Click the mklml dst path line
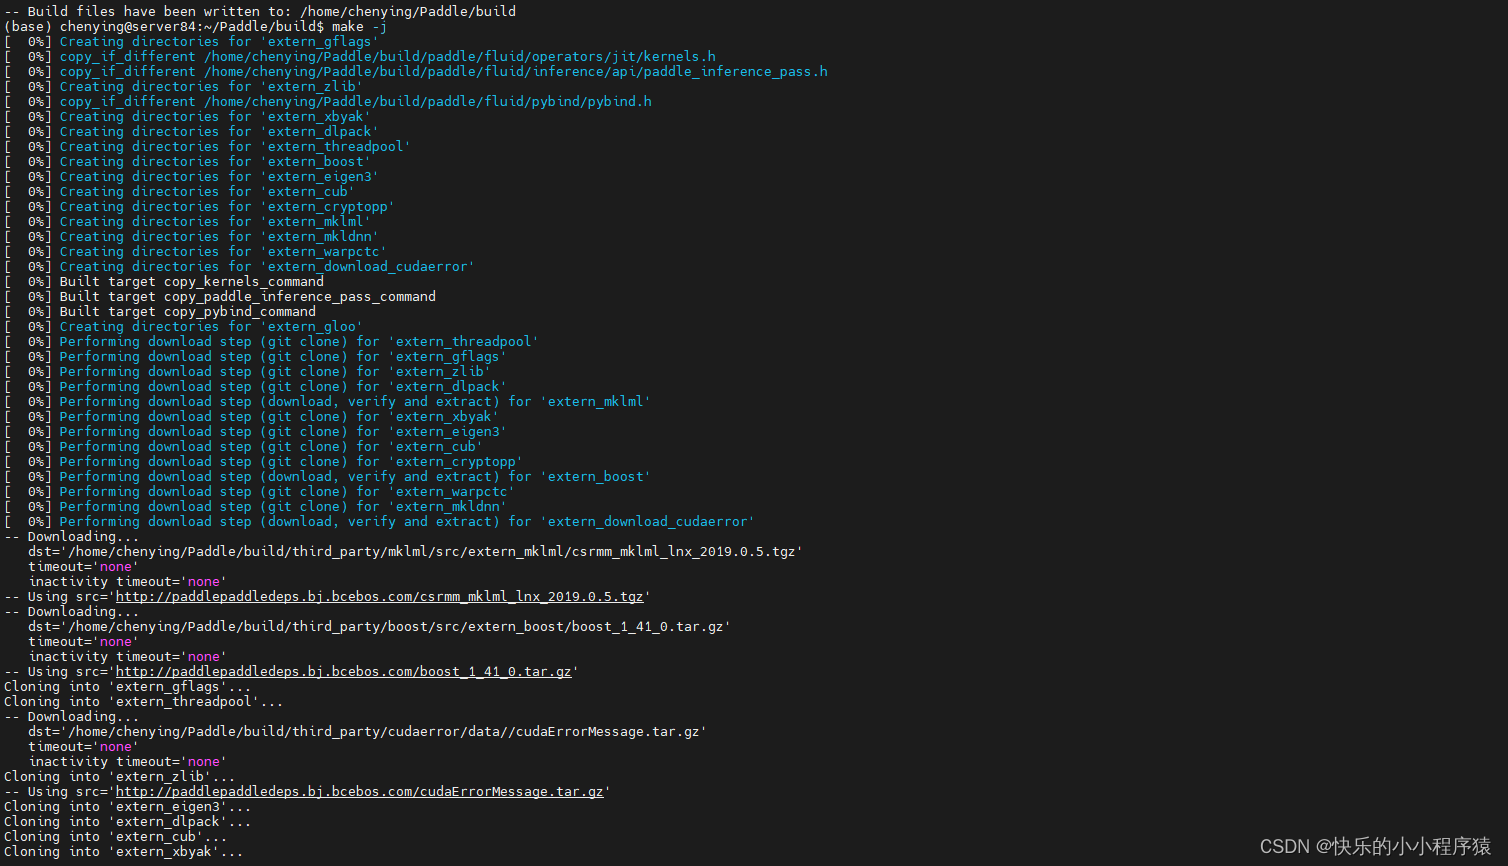Viewport: 1508px width, 866px height. coord(416,551)
